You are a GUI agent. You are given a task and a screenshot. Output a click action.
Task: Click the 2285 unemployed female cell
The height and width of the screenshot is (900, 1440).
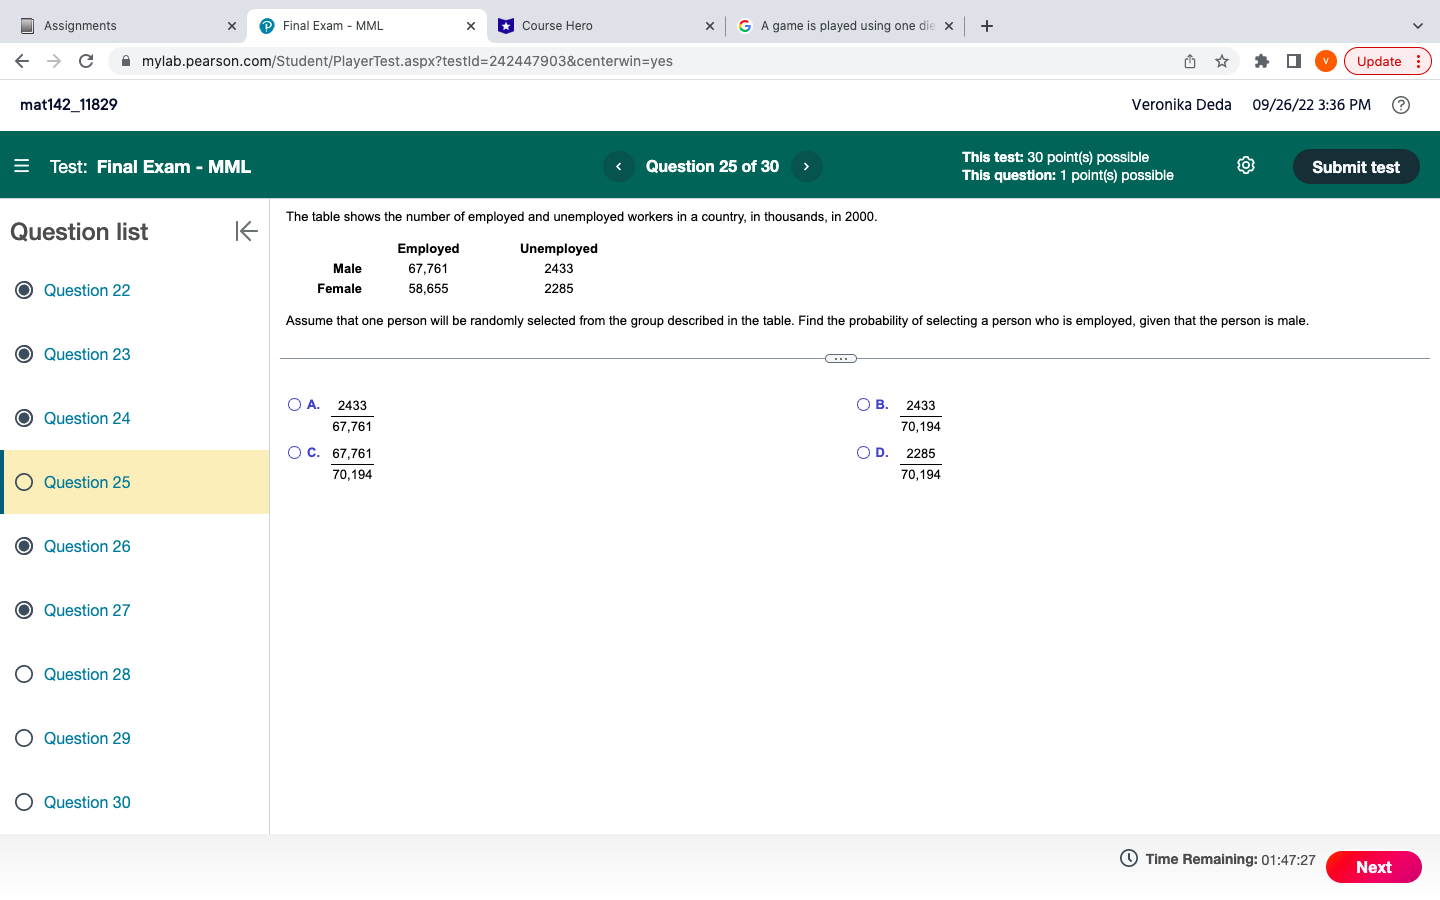click(559, 288)
